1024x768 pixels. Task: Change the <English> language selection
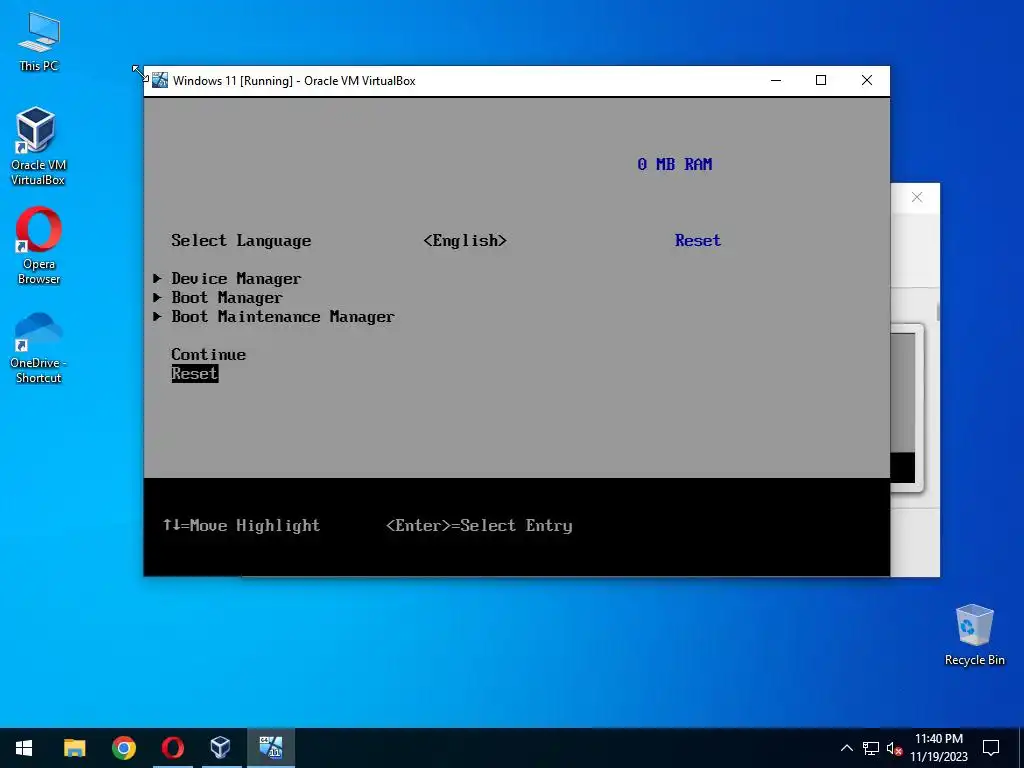click(465, 241)
